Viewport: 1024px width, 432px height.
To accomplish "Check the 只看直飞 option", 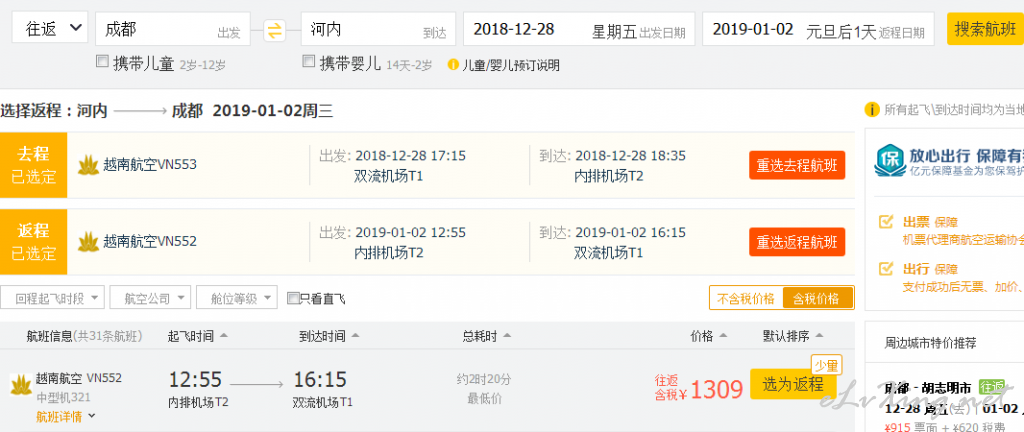I will pyautogui.click(x=293, y=299).
